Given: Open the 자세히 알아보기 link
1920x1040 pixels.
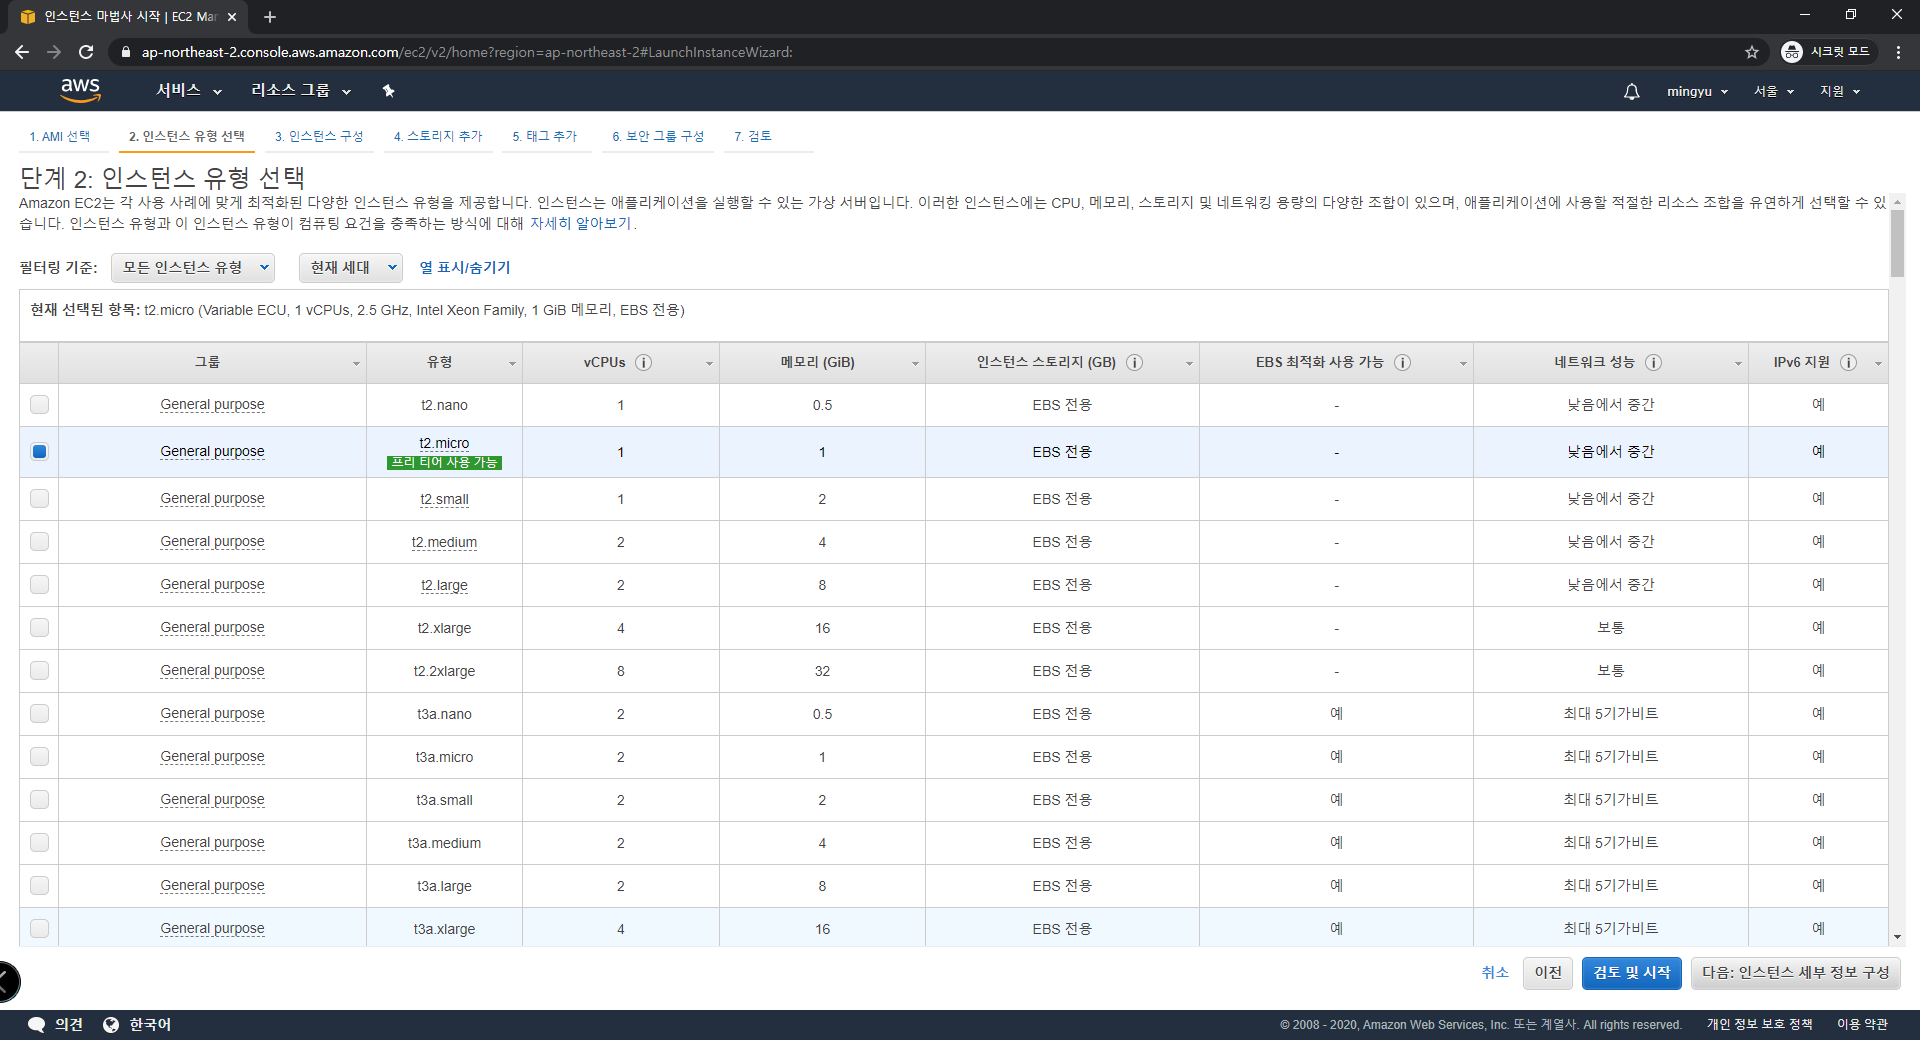Looking at the screenshot, I should 581,224.
